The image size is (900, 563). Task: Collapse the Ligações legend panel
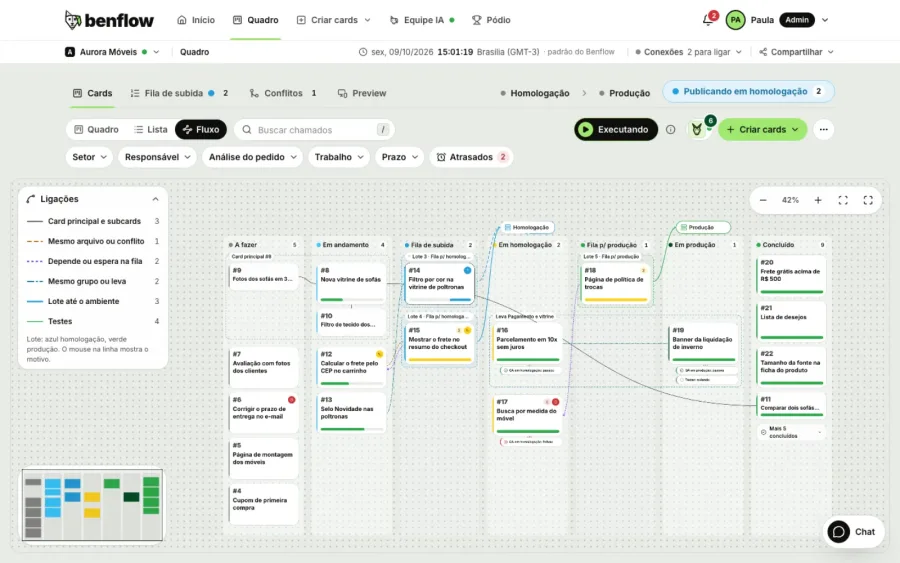click(x=156, y=199)
